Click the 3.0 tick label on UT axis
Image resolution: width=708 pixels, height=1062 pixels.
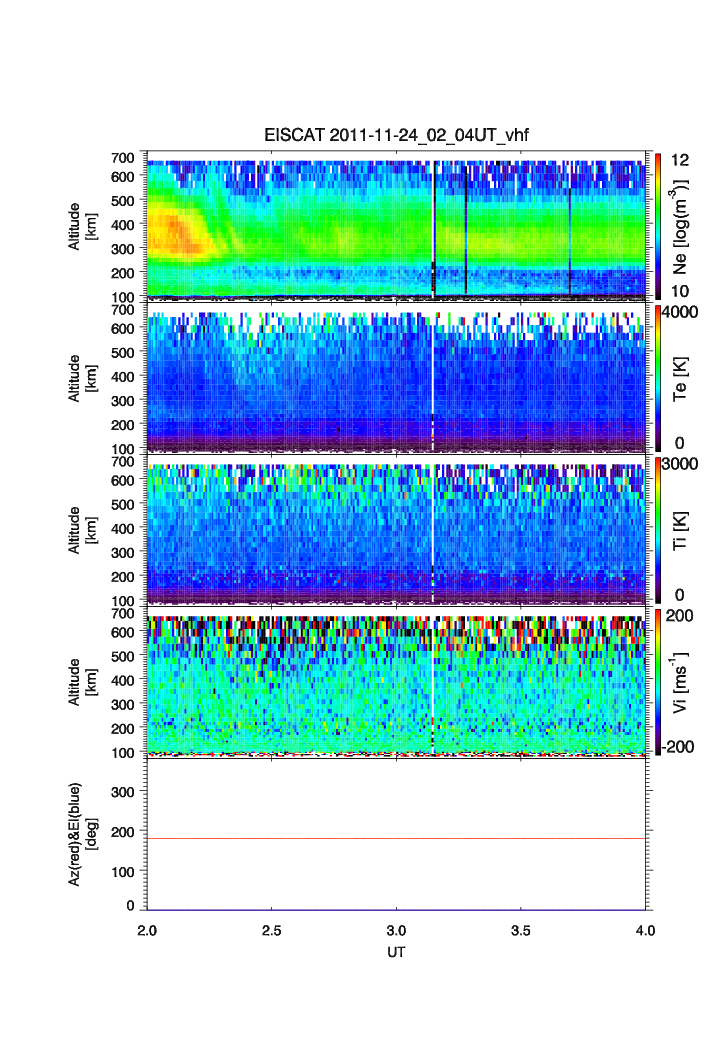[396, 930]
